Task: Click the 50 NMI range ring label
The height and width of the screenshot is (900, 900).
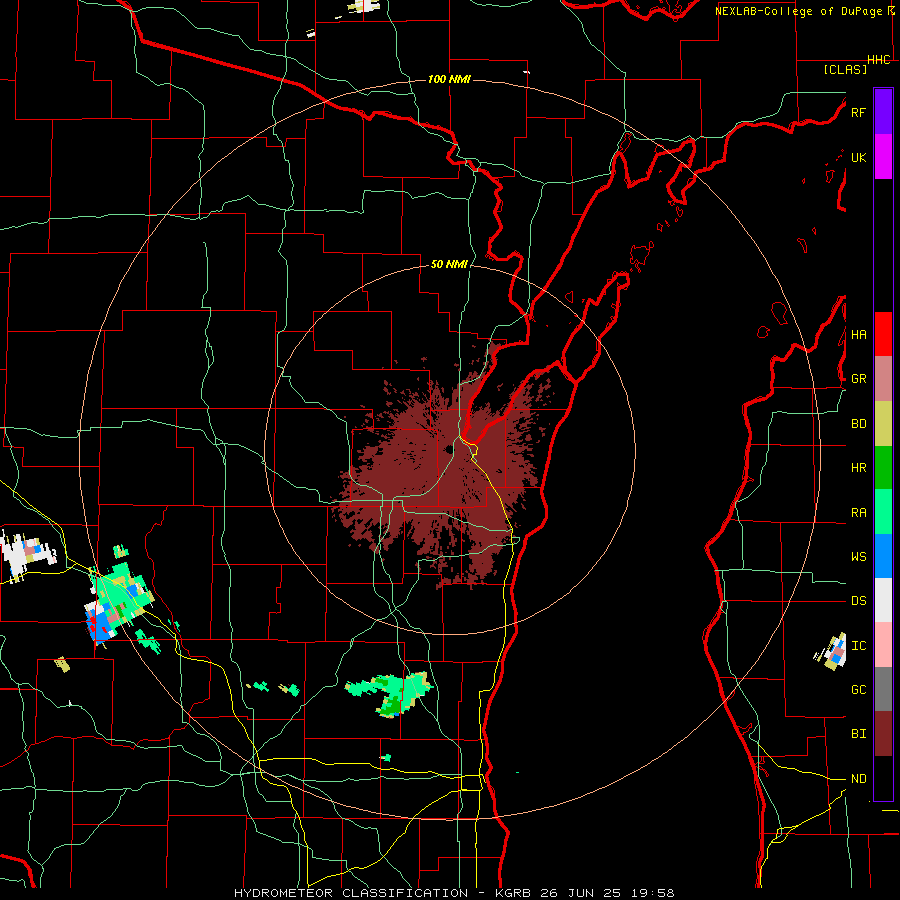Action: pyautogui.click(x=449, y=265)
